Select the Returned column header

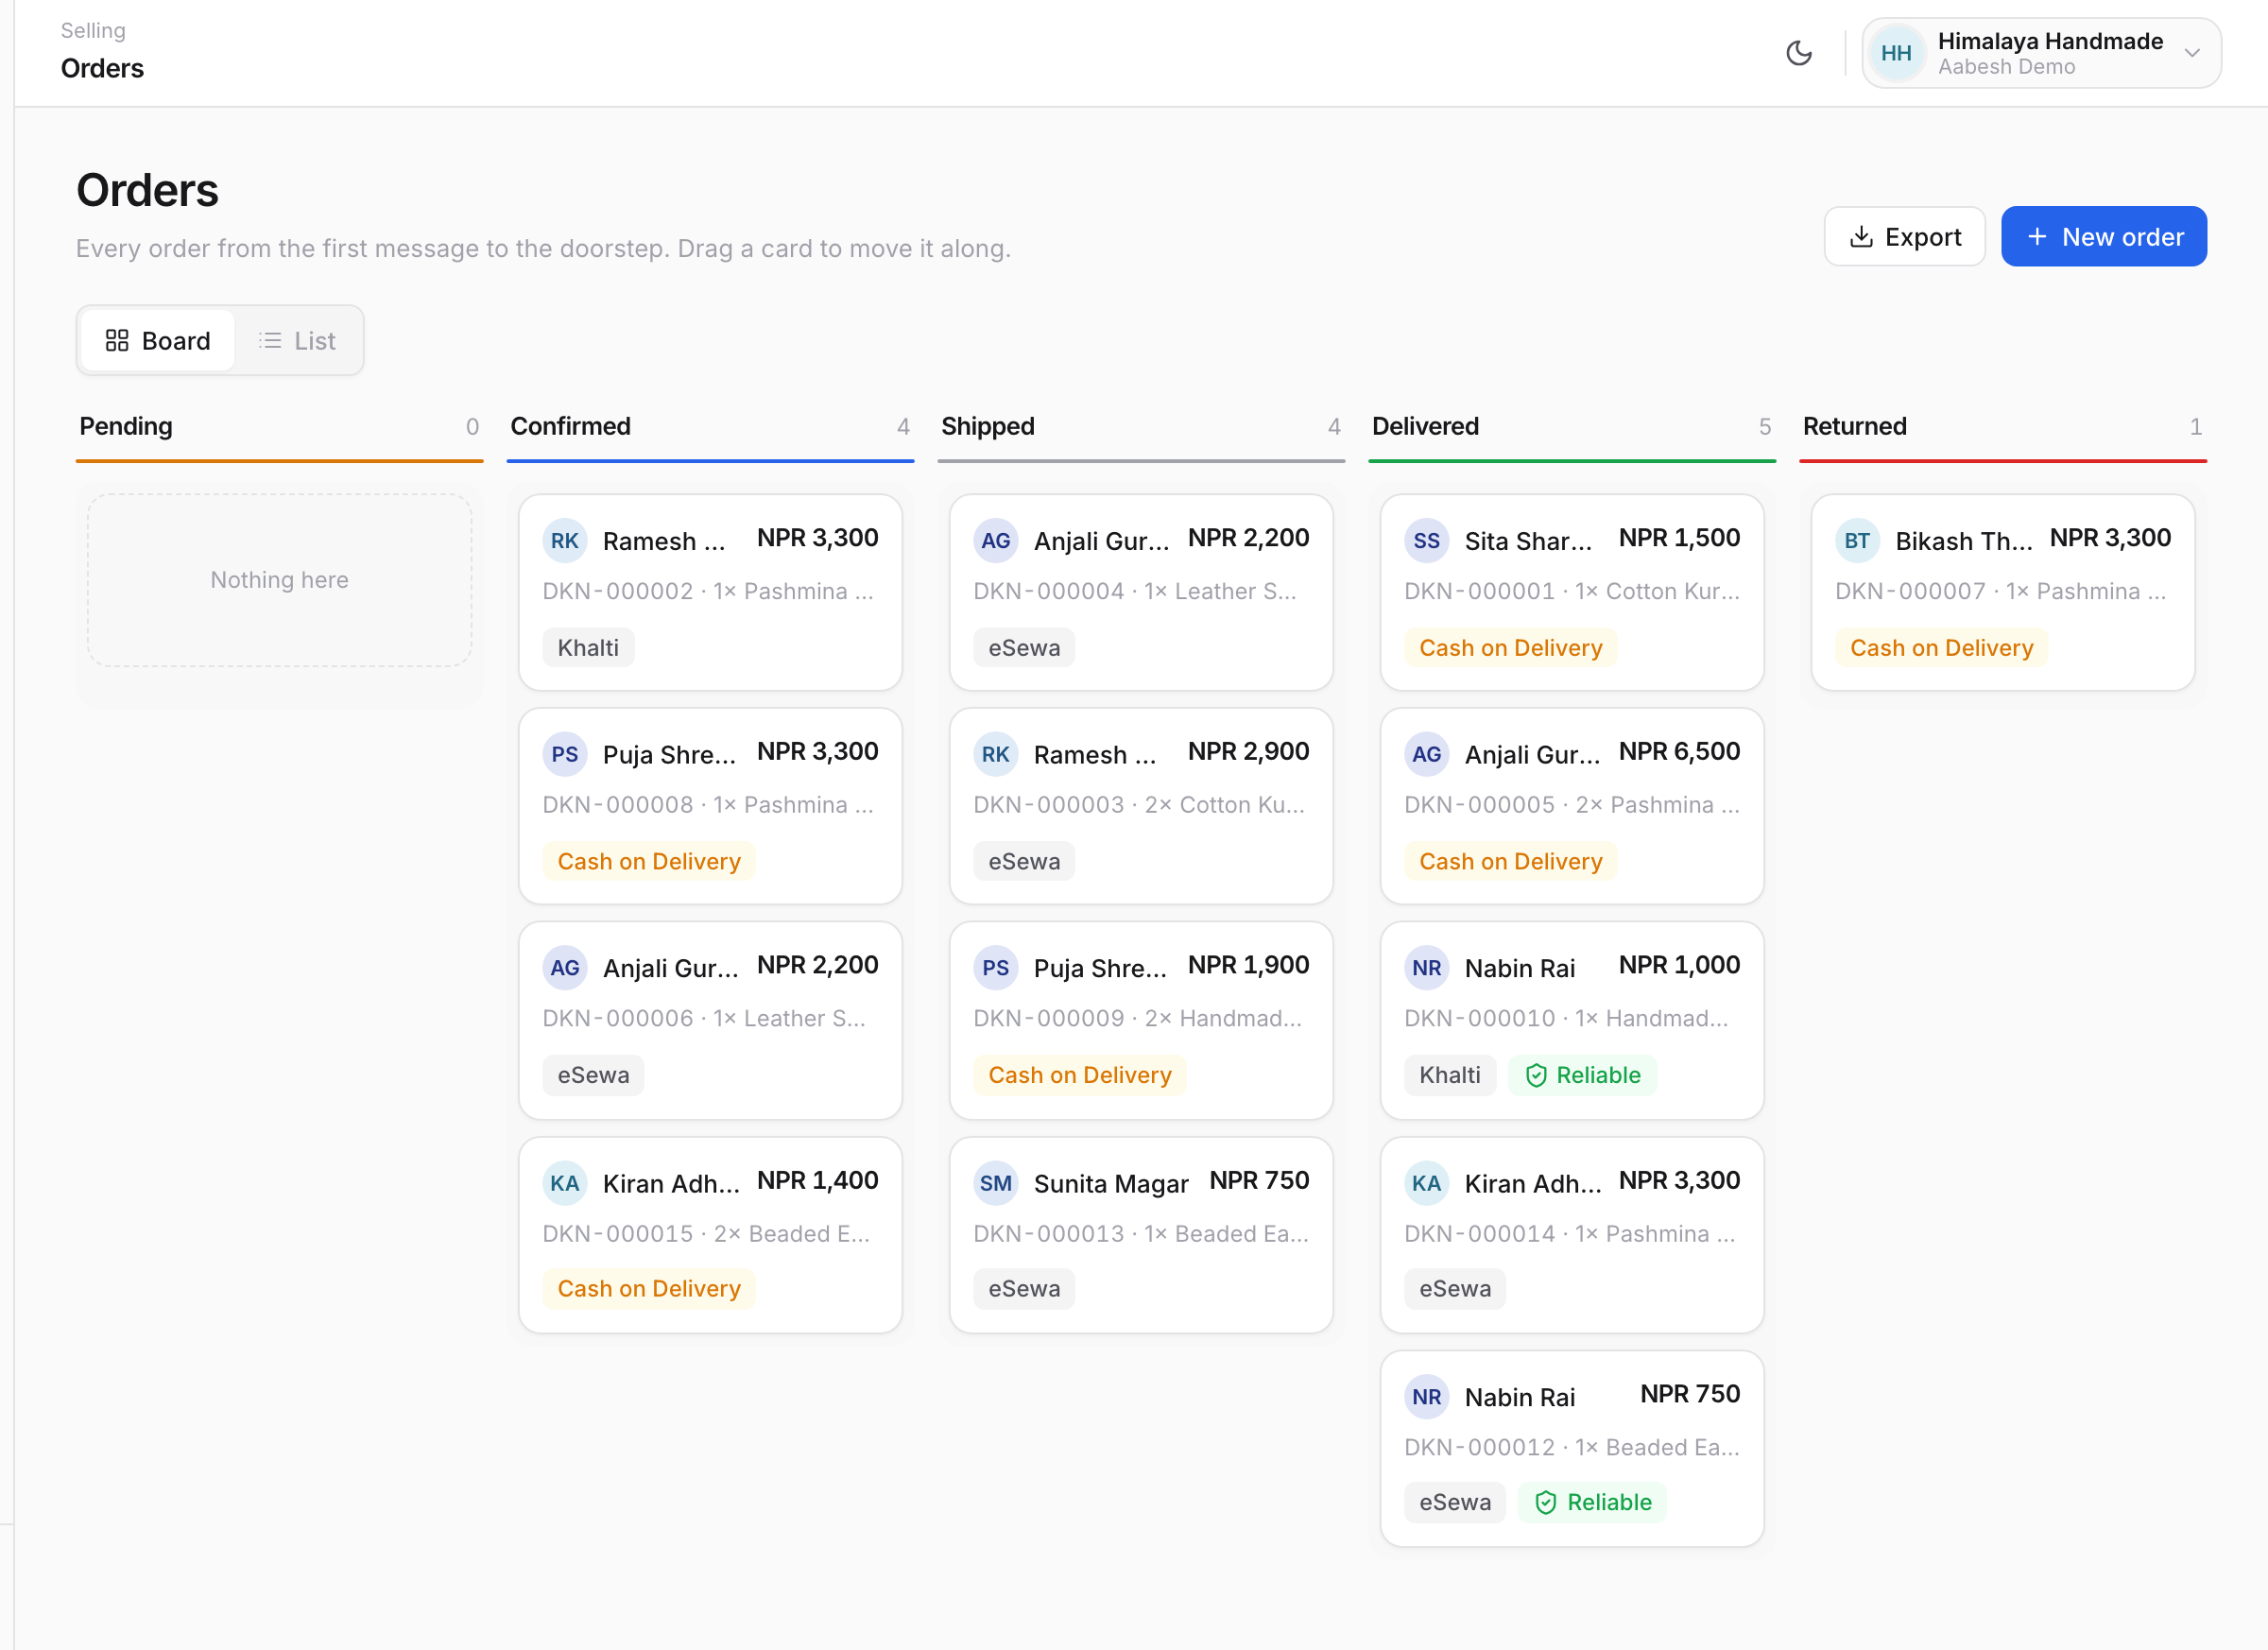coord(2003,427)
